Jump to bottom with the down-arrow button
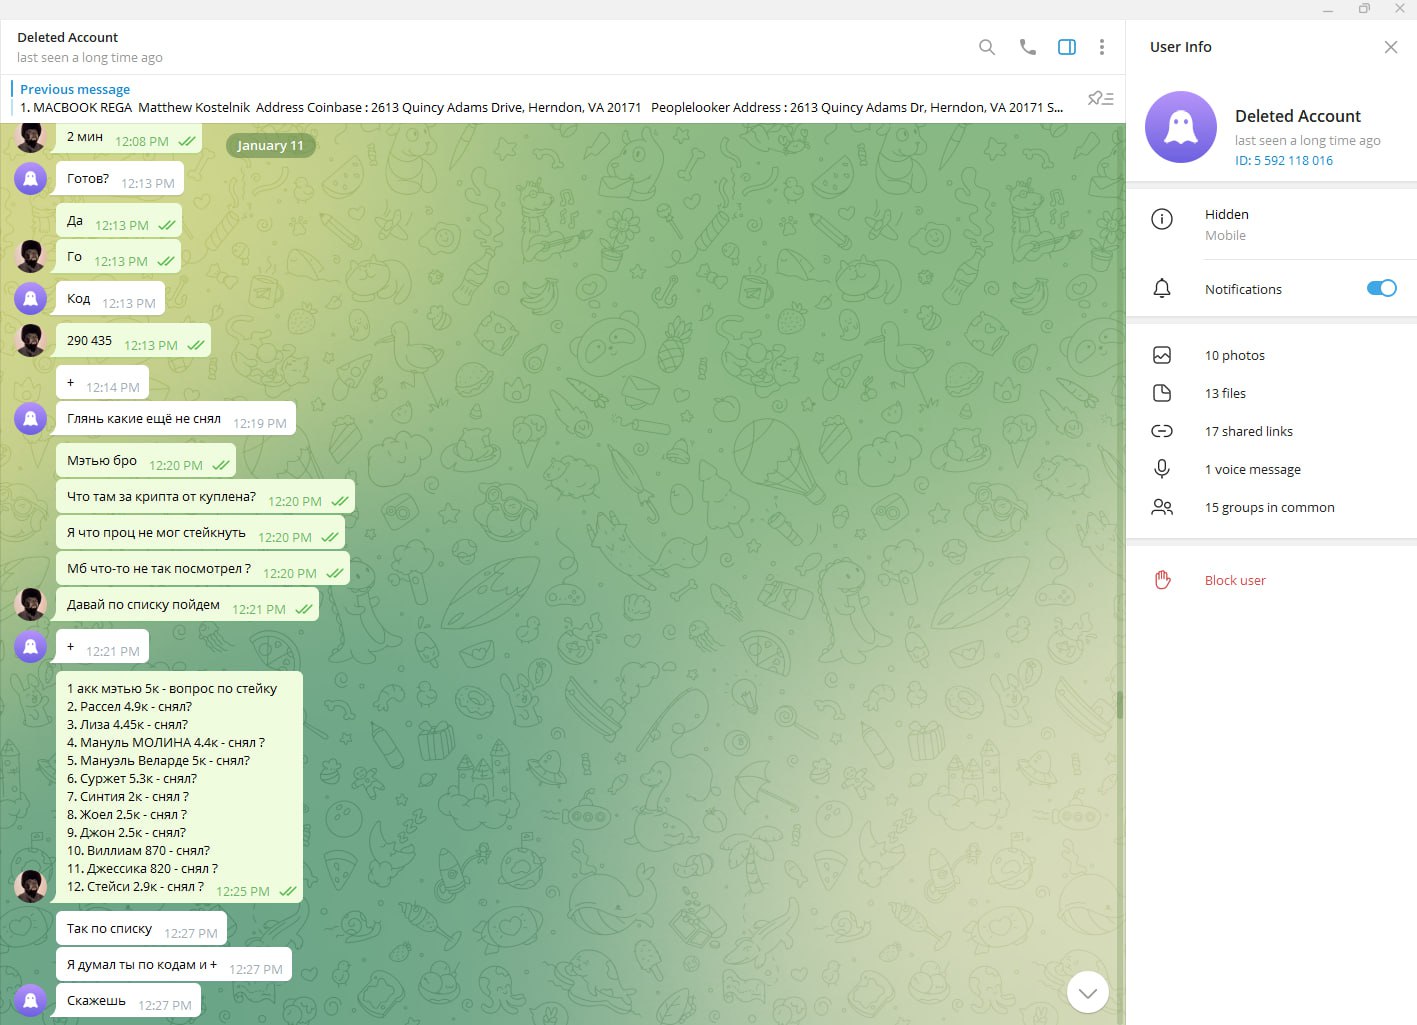The height and width of the screenshot is (1025, 1417). (1088, 992)
